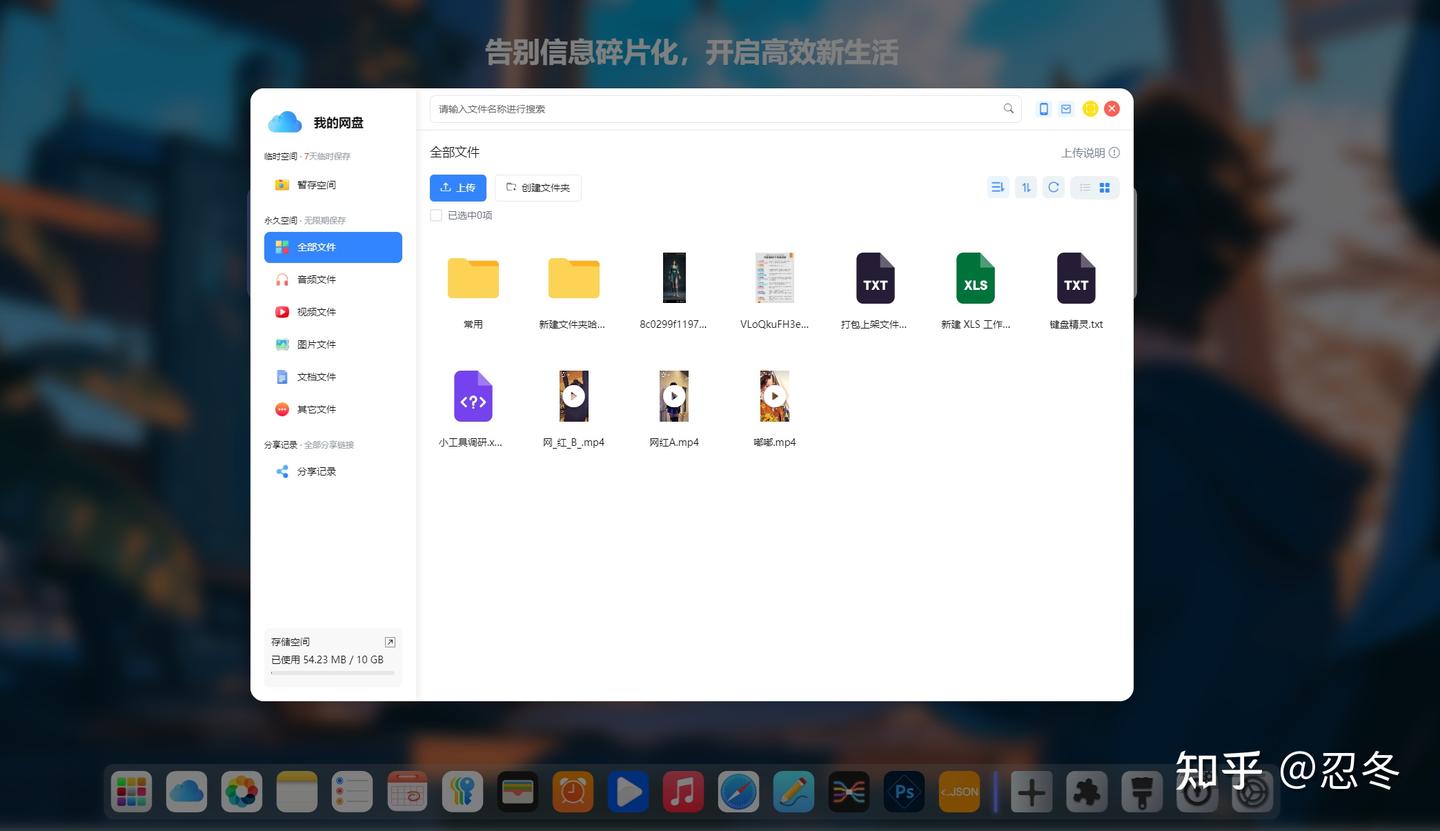1440x831 pixels.
Task: Click the info icon beside 上传说明
Action: pos(1114,153)
